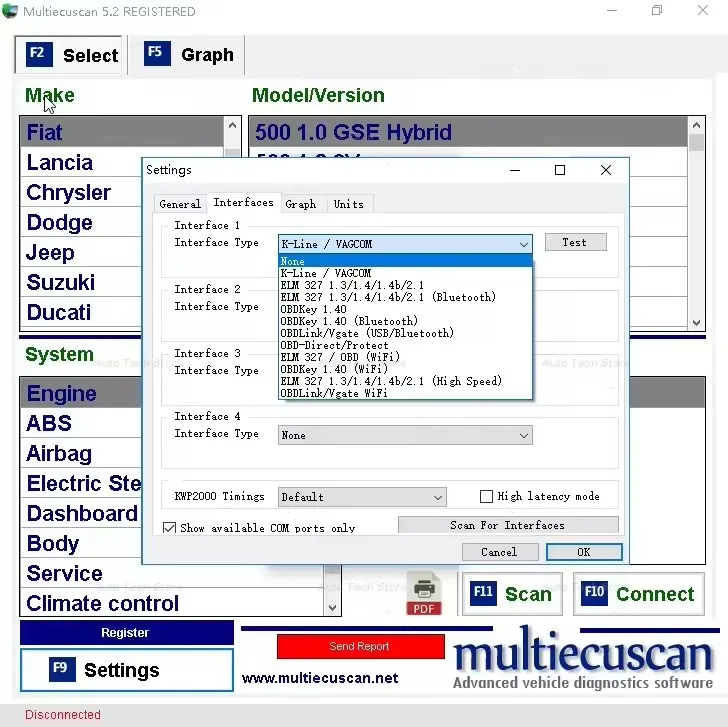Viewport: 728px width, 727px height.
Task: Choose OBDLink/Vgate WiFi from list
Action: tap(334, 393)
